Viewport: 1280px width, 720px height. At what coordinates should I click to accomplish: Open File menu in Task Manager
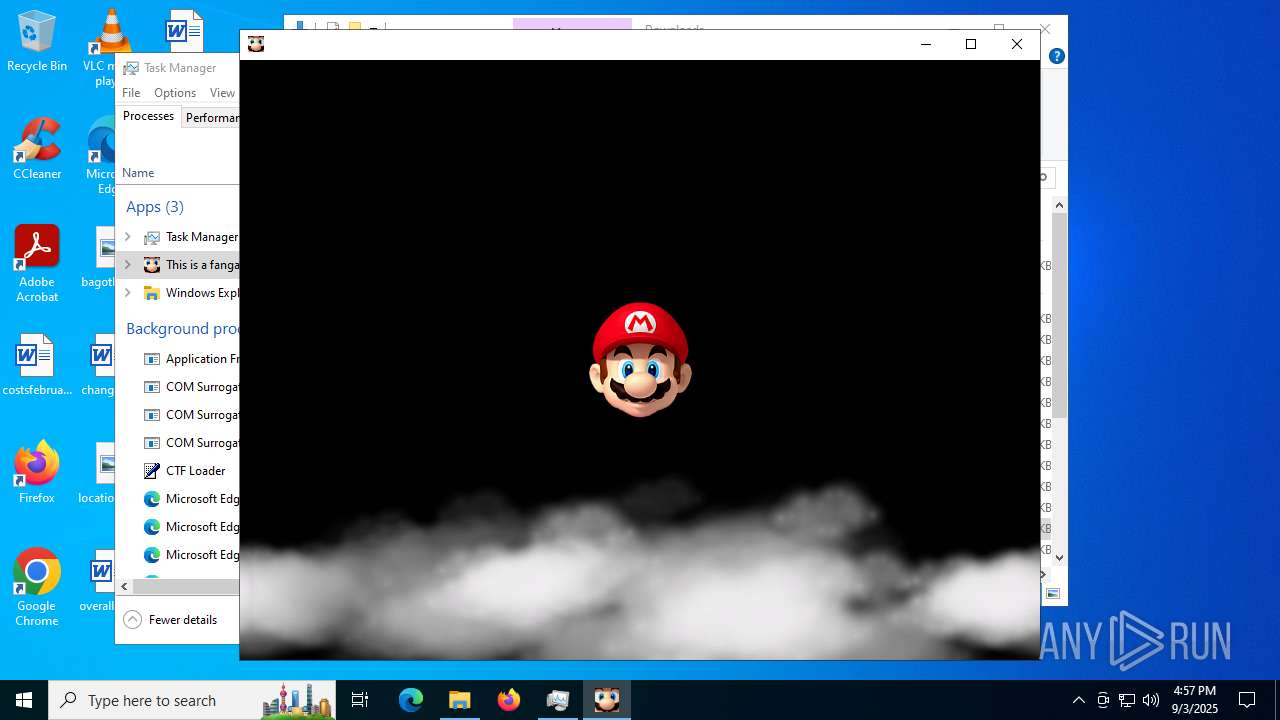point(131,93)
